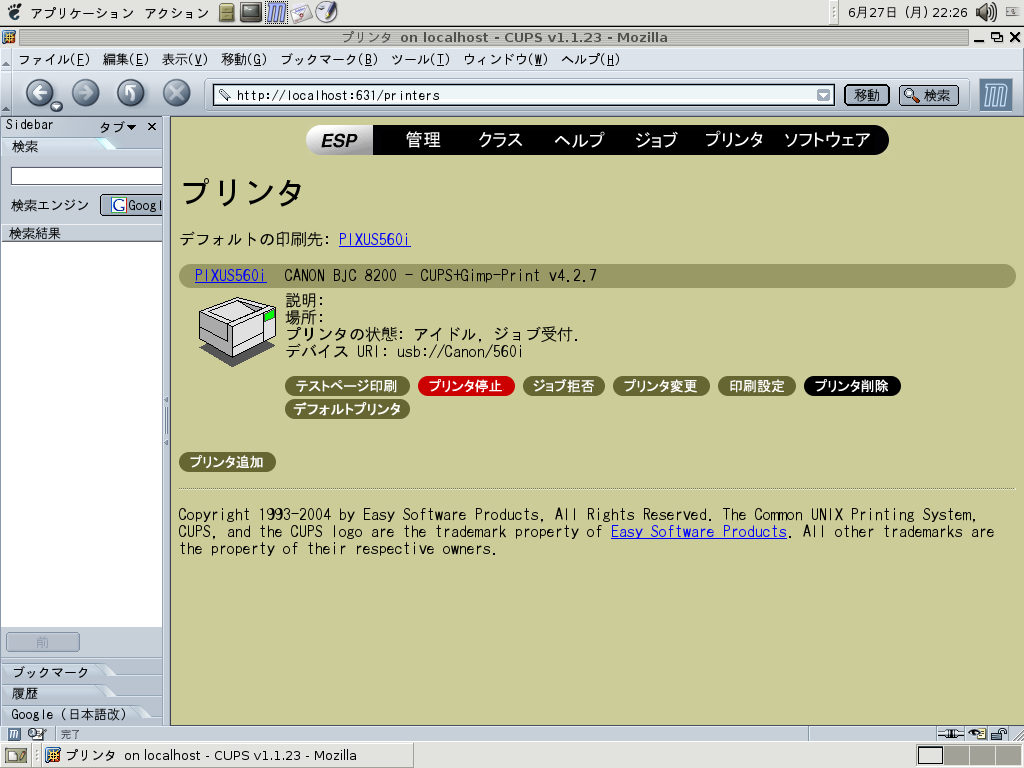Image resolution: width=1024 pixels, height=768 pixels.
Task: Click the red プリンタ停止 button
Action: 466,386
